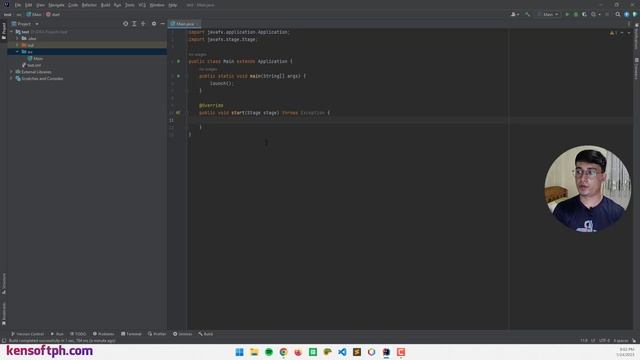The height and width of the screenshot is (360, 640).
Task: Open the Main run configuration dropdown
Action: point(548,14)
